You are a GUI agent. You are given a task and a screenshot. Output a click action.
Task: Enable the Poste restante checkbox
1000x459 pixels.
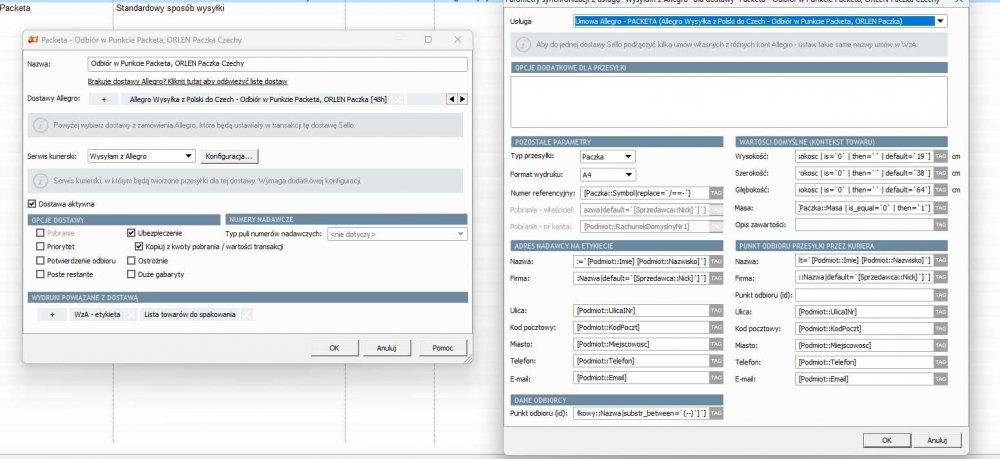pos(41,274)
